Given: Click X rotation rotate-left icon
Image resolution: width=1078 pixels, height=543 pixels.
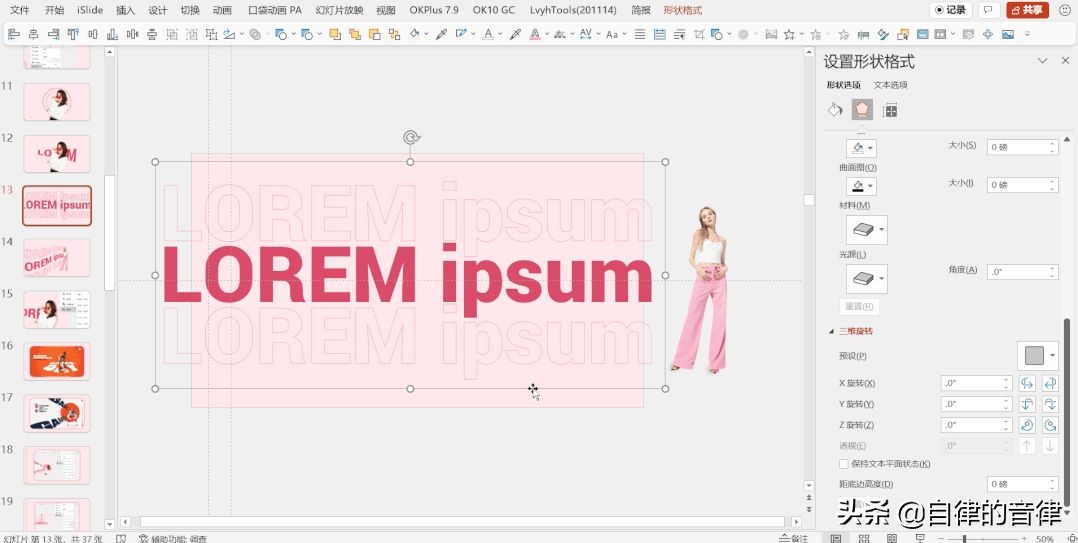Looking at the screenshot, I should tap(1027, 384).
